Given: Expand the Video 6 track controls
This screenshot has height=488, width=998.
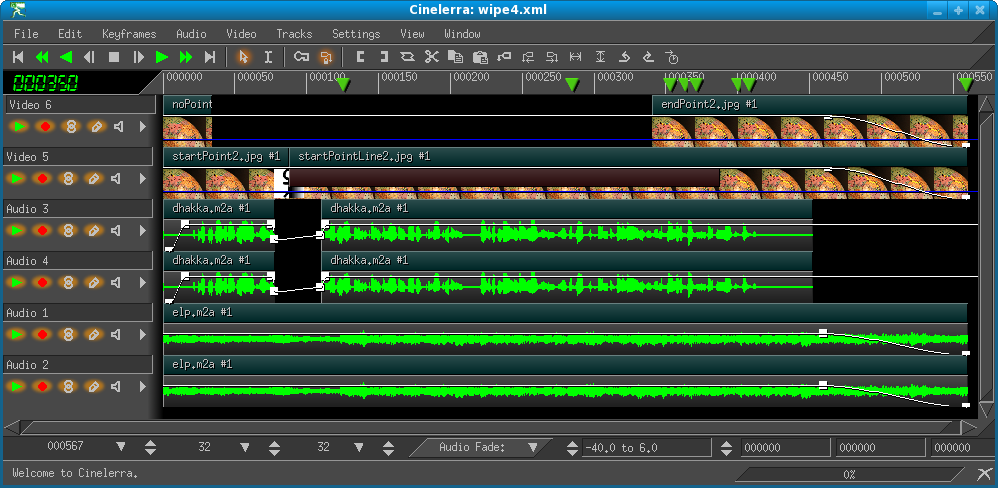Looking at the screenshot, I should (143, 127).
